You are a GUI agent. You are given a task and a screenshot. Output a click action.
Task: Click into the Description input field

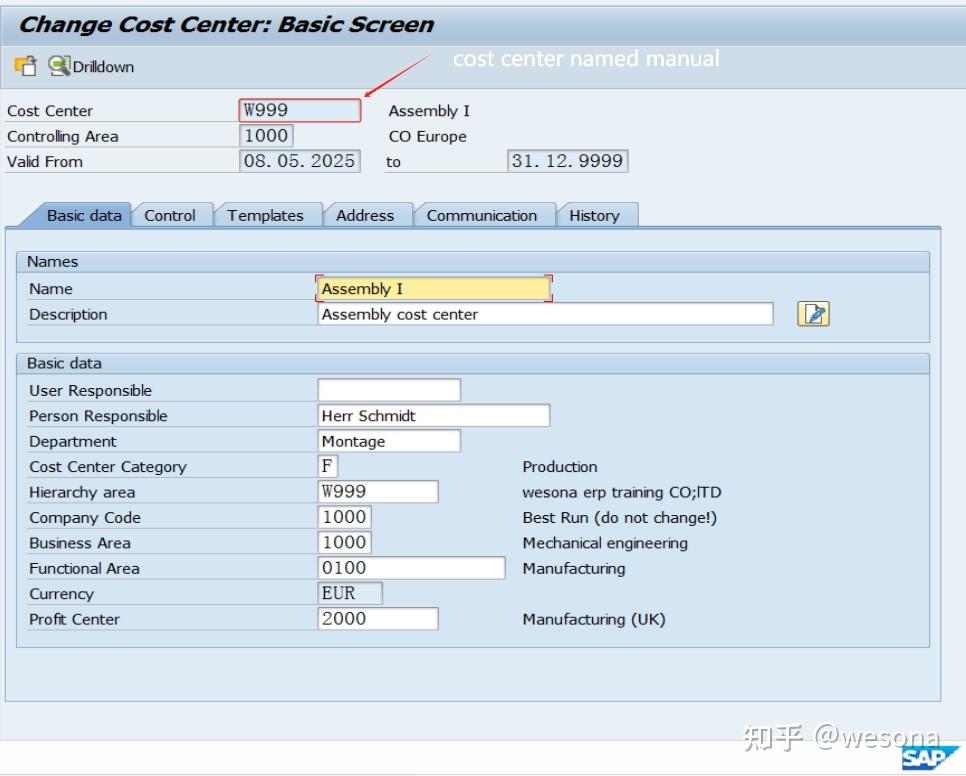(545, 314)
